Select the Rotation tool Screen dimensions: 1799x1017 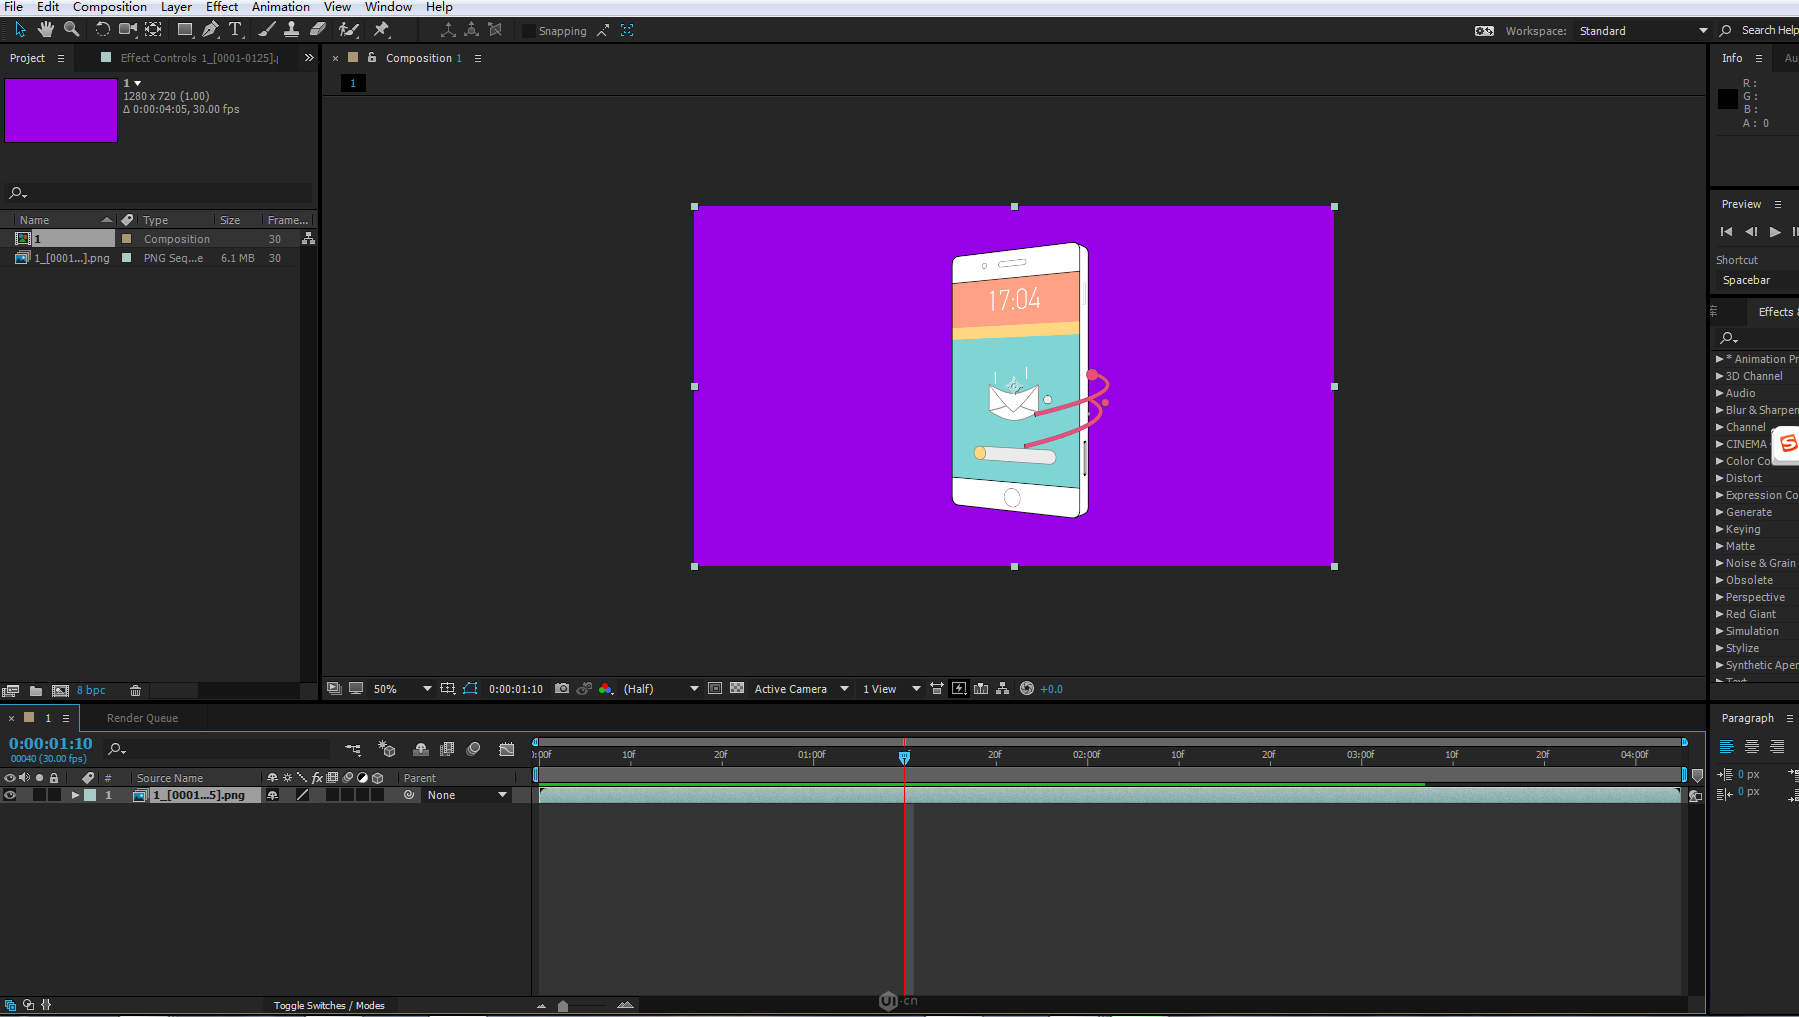coord(102,30)
